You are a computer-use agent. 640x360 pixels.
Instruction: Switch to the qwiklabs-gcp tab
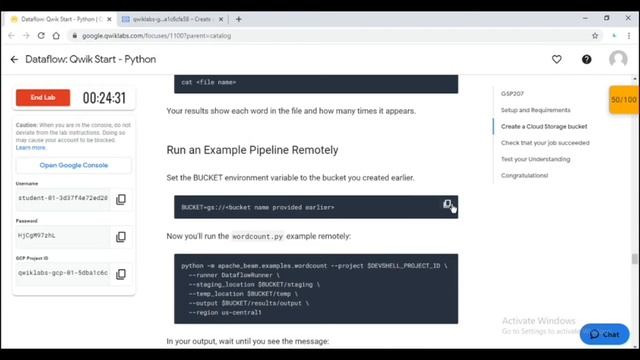click(173, 19)
